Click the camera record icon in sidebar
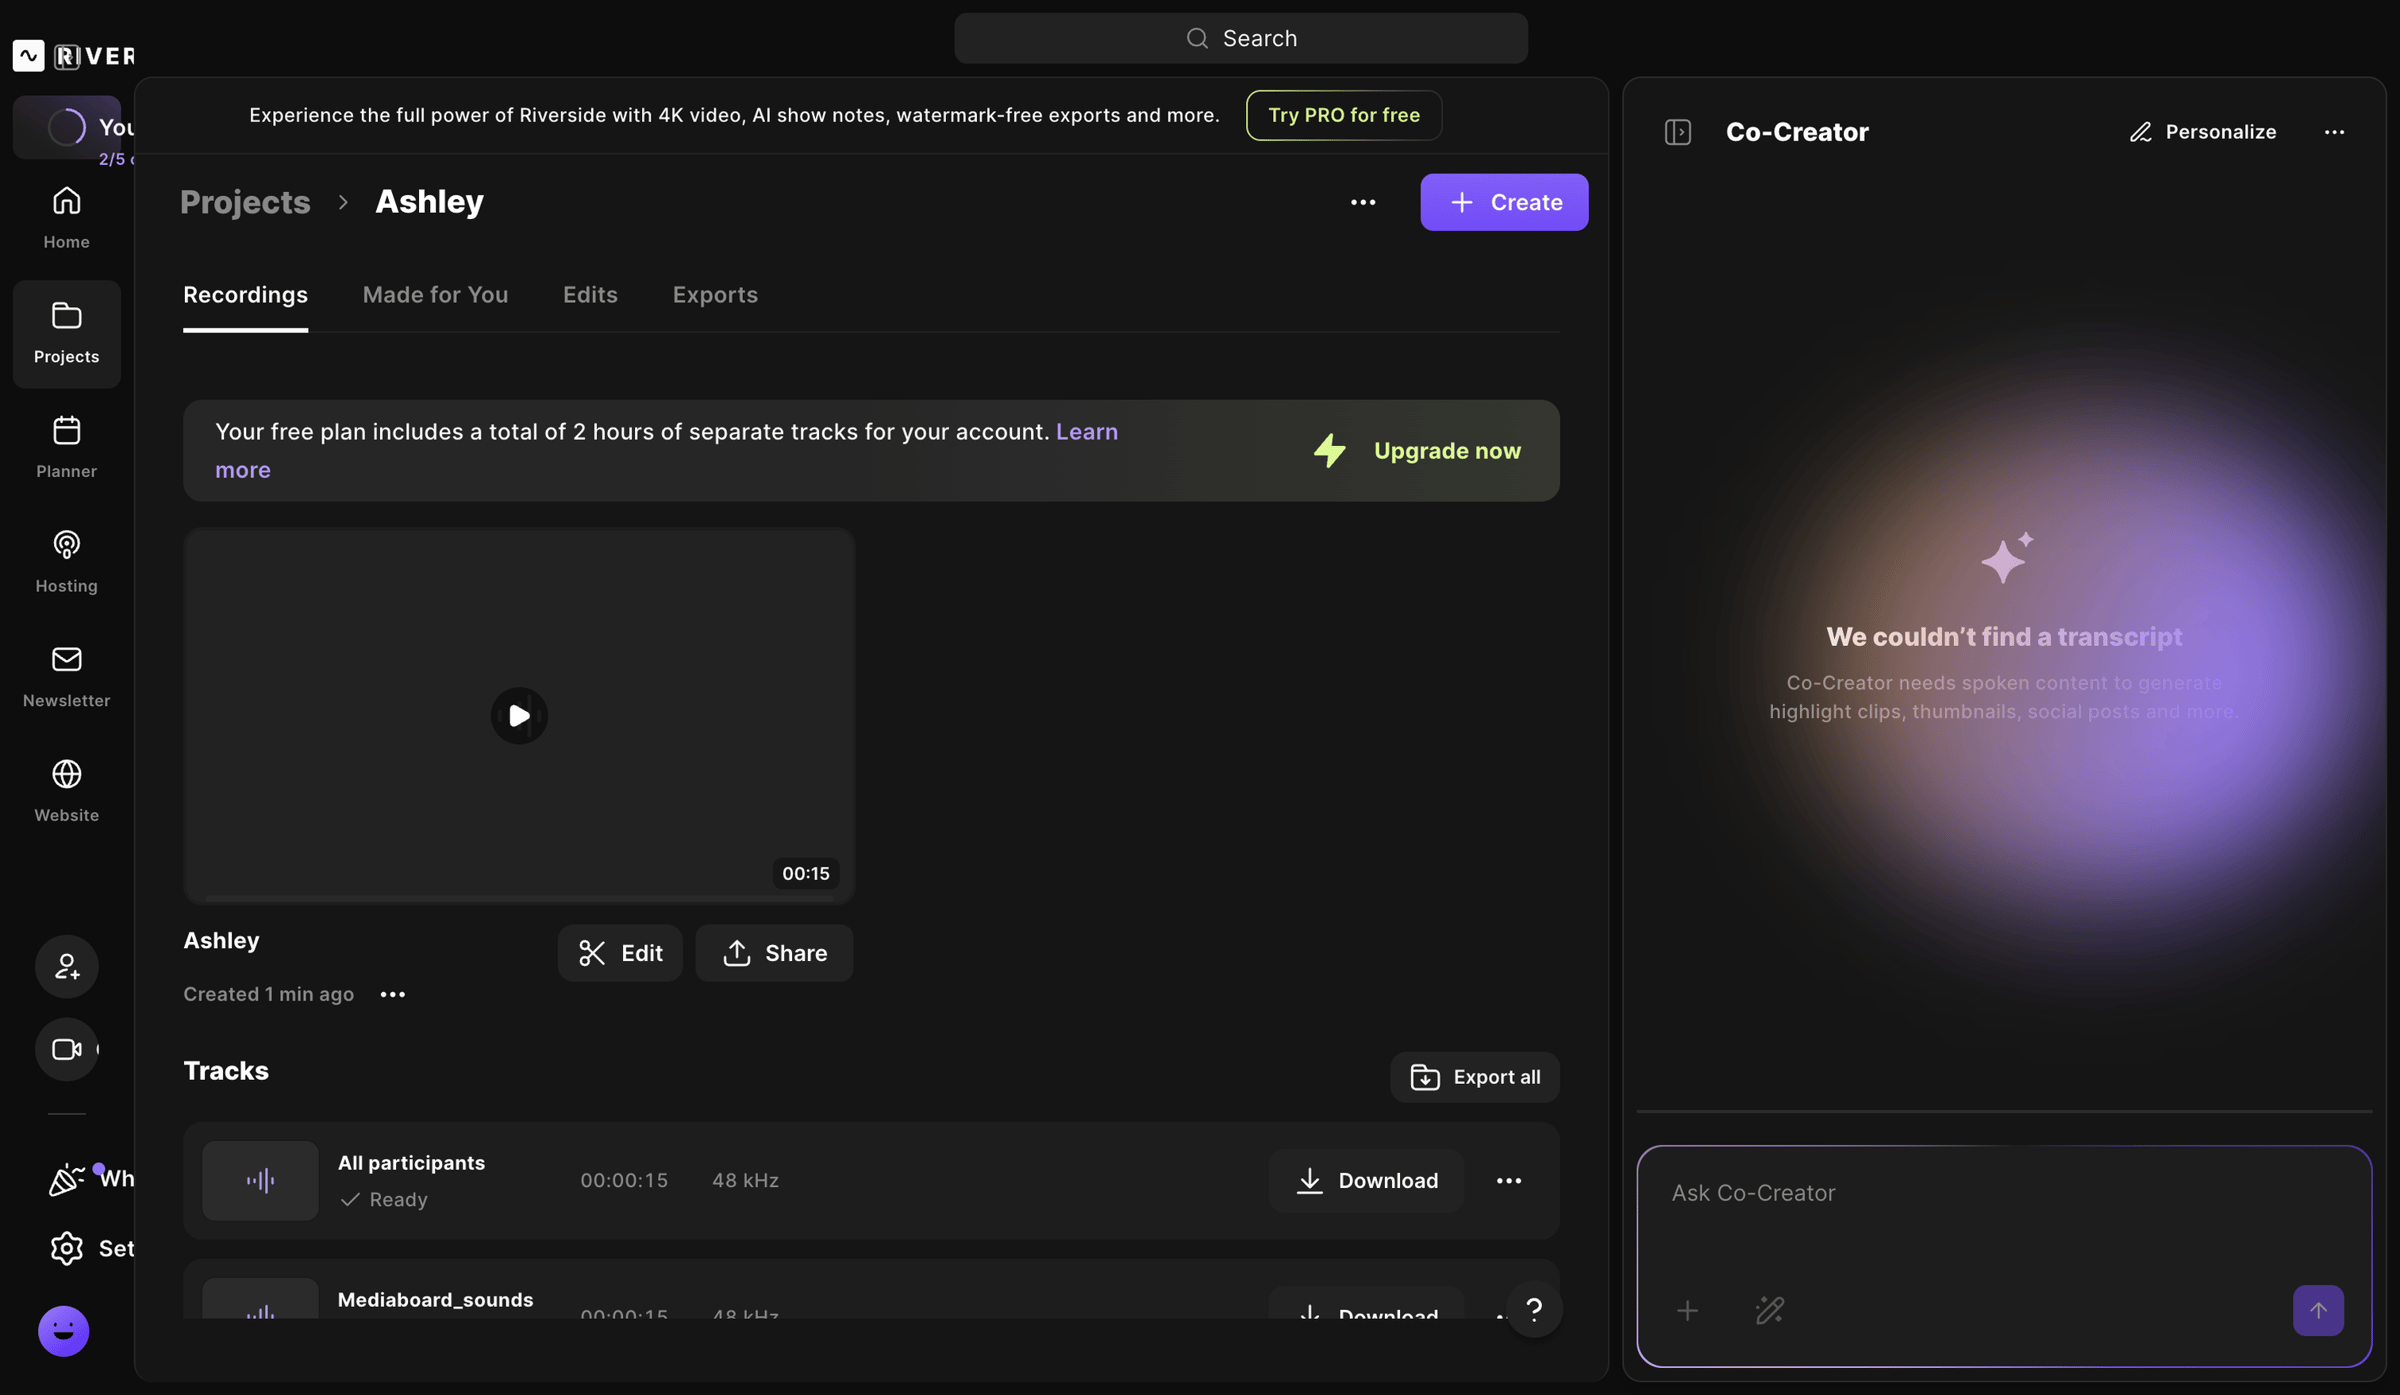This screenshot has height=1395, width=2400. pos(66,1049)
